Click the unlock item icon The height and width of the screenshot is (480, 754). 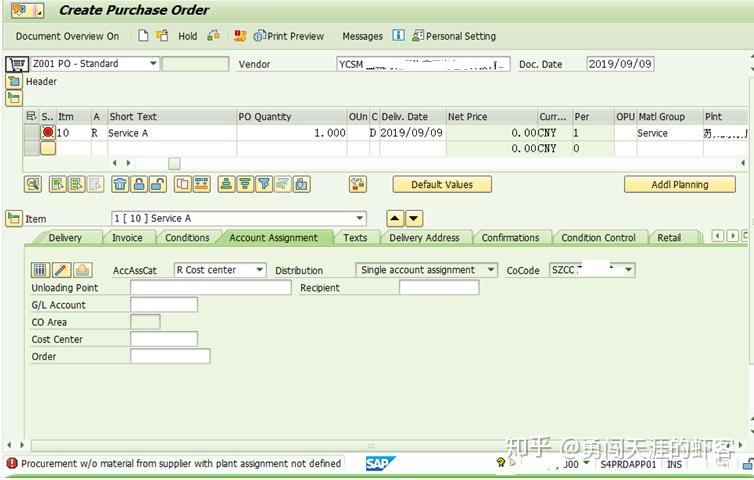[x=158, y=184]
